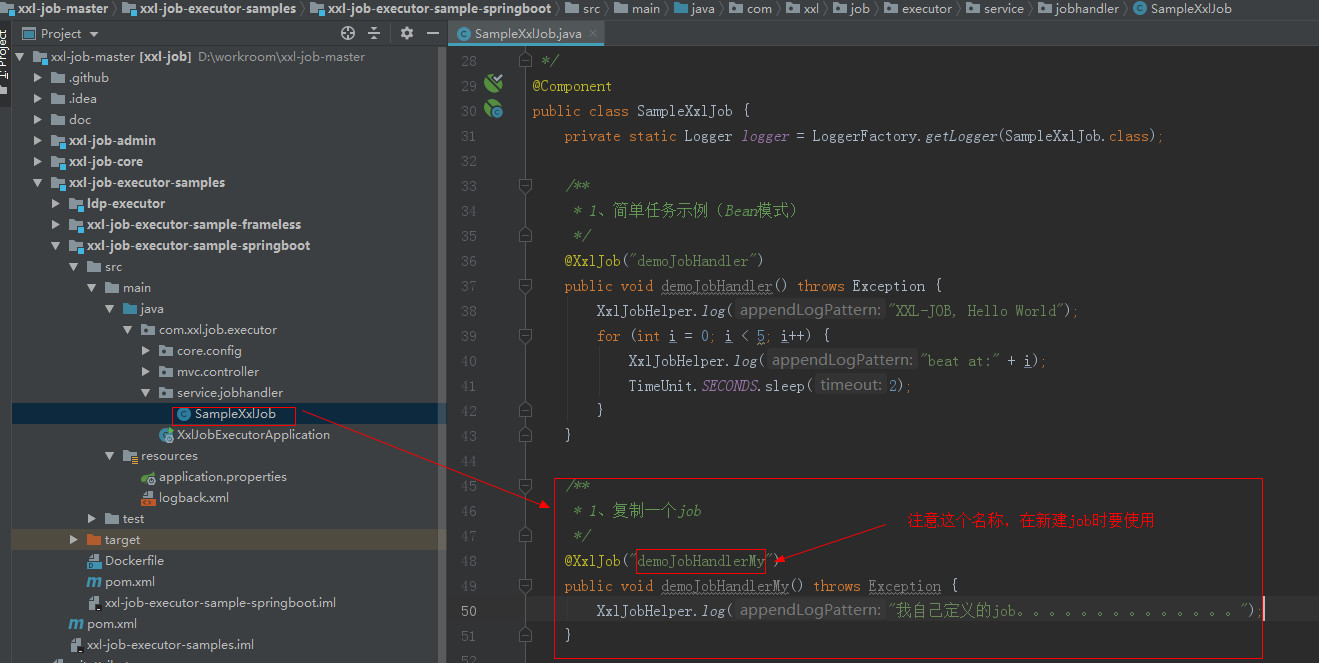
Task: Click SampleXxlJob class icon in breadcrumb bar
Action: (1140, 8)
